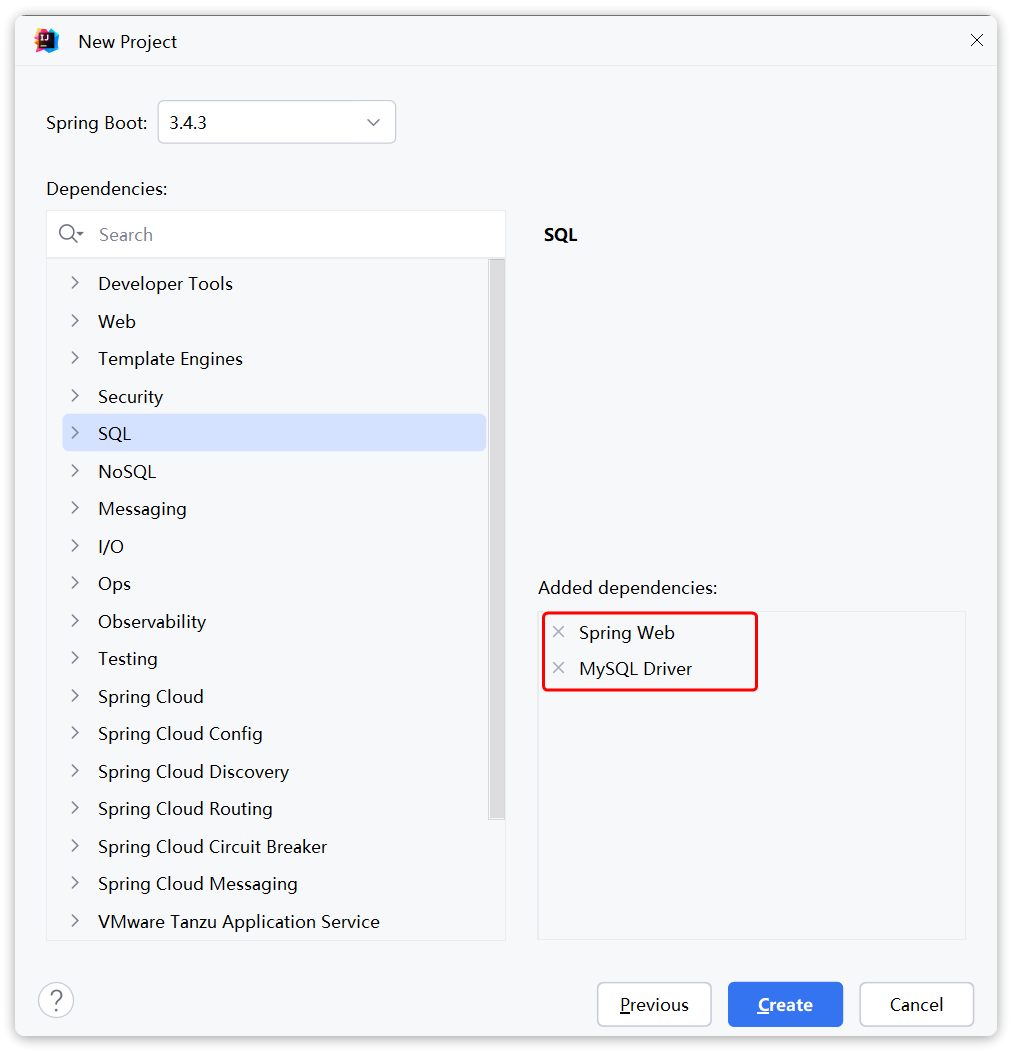Expand the Spring Cloud Config chevron
The image size is (1012, 1053).
tap(75, 733)
